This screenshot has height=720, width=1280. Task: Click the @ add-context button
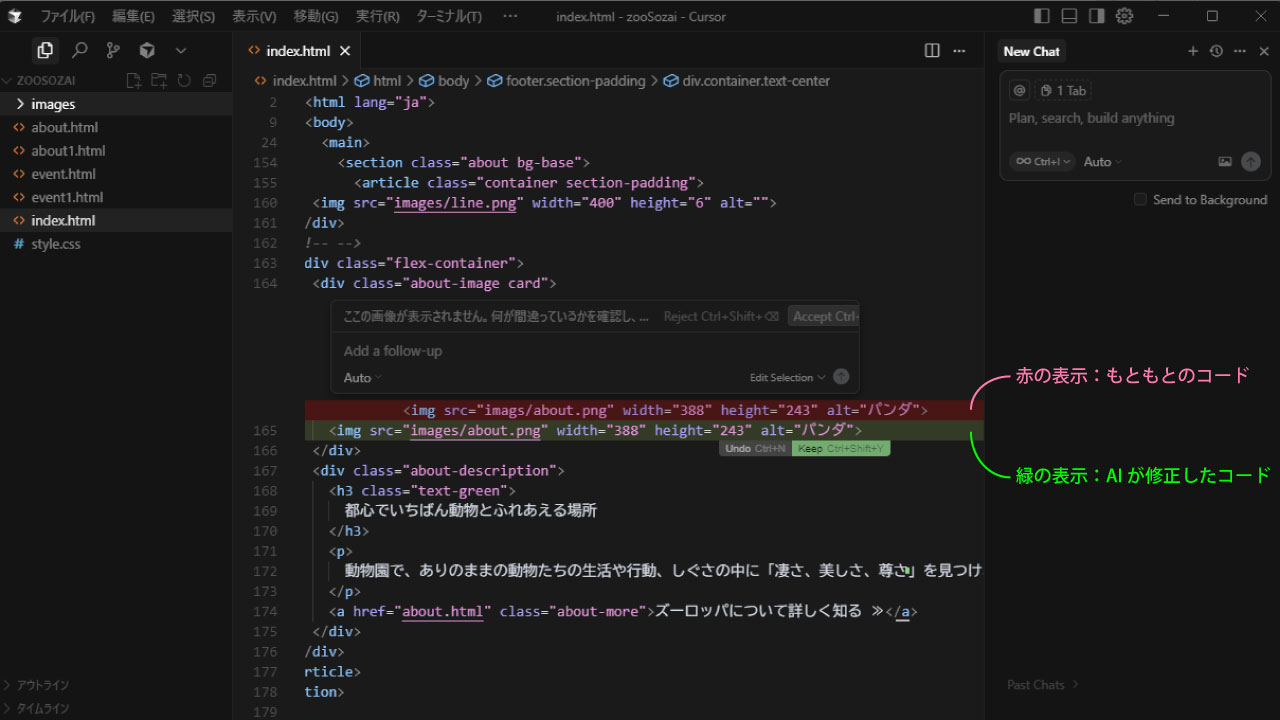(x=1019, y=90)
